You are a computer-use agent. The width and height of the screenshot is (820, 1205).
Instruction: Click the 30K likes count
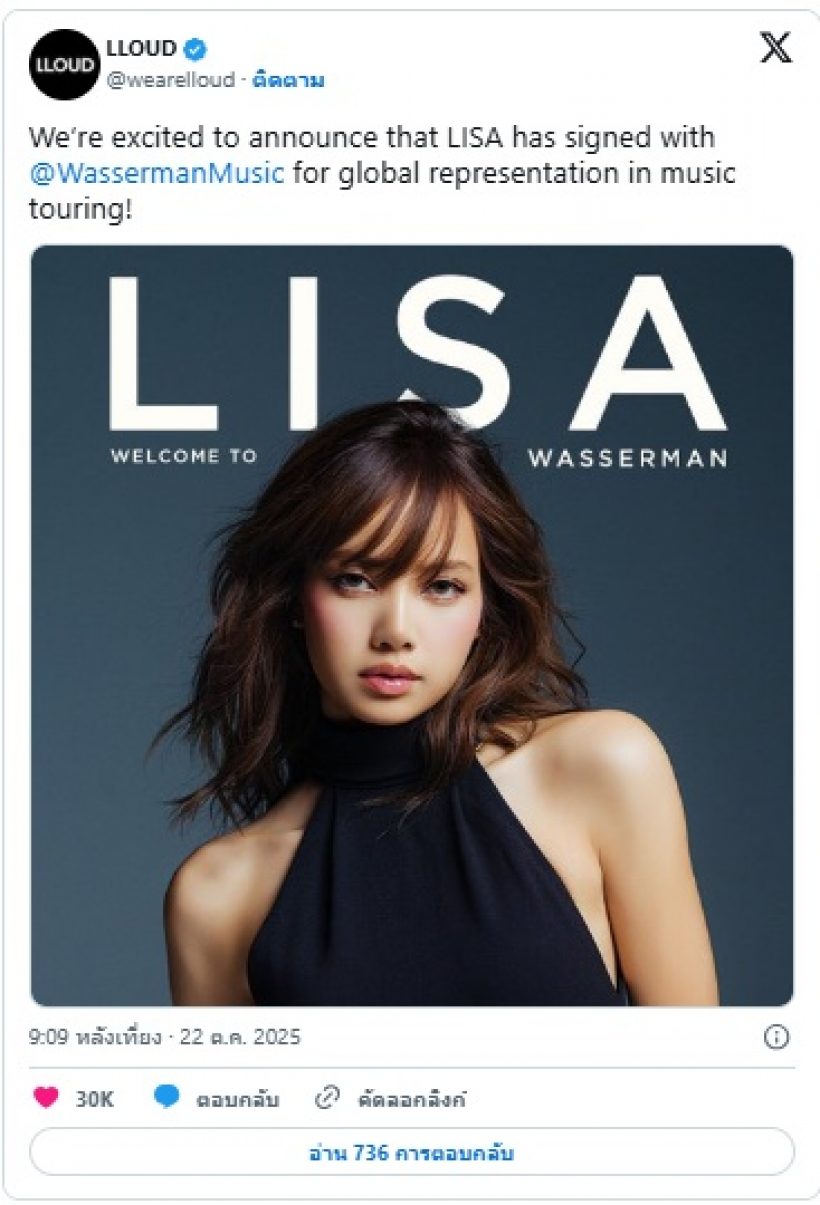[95, 1100]
